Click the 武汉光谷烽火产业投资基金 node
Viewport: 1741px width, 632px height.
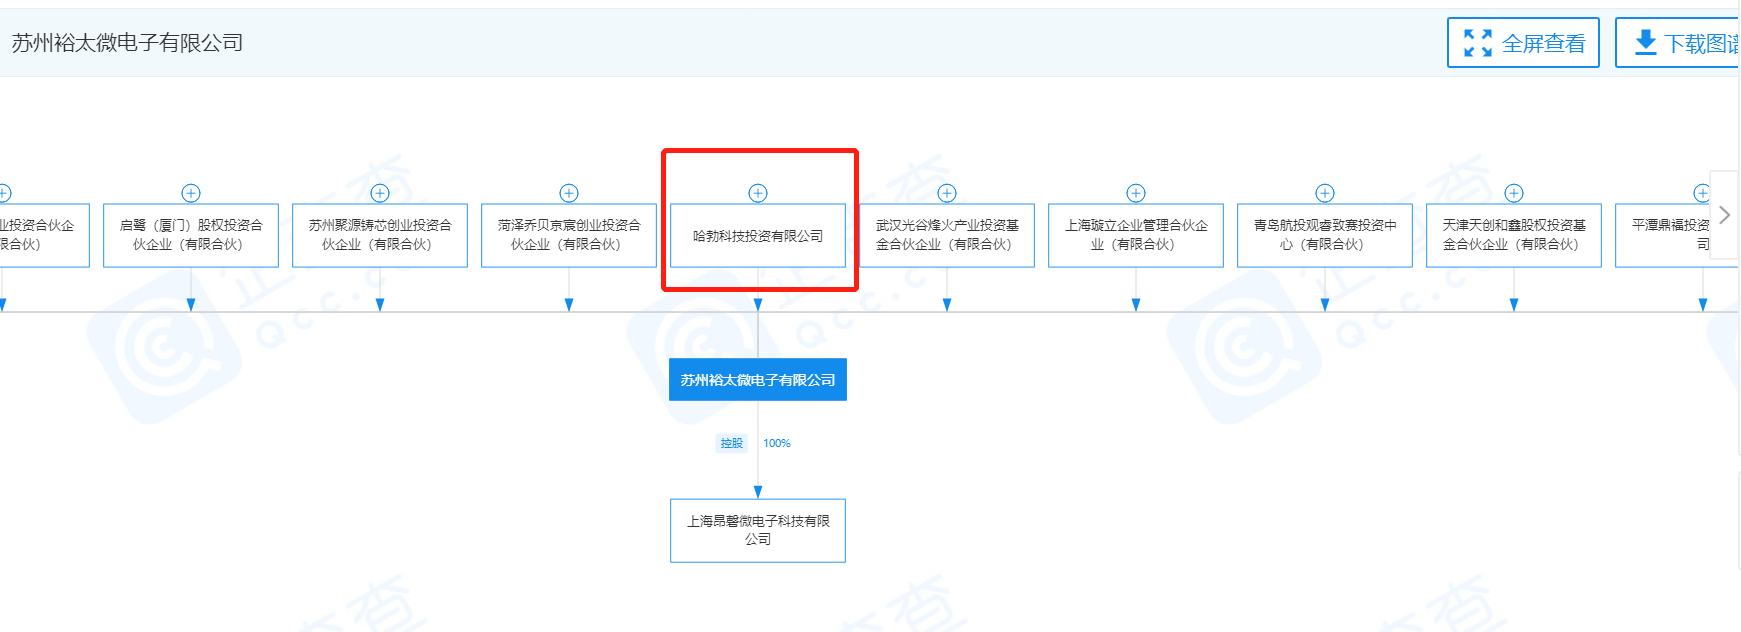tap(947, 236)
